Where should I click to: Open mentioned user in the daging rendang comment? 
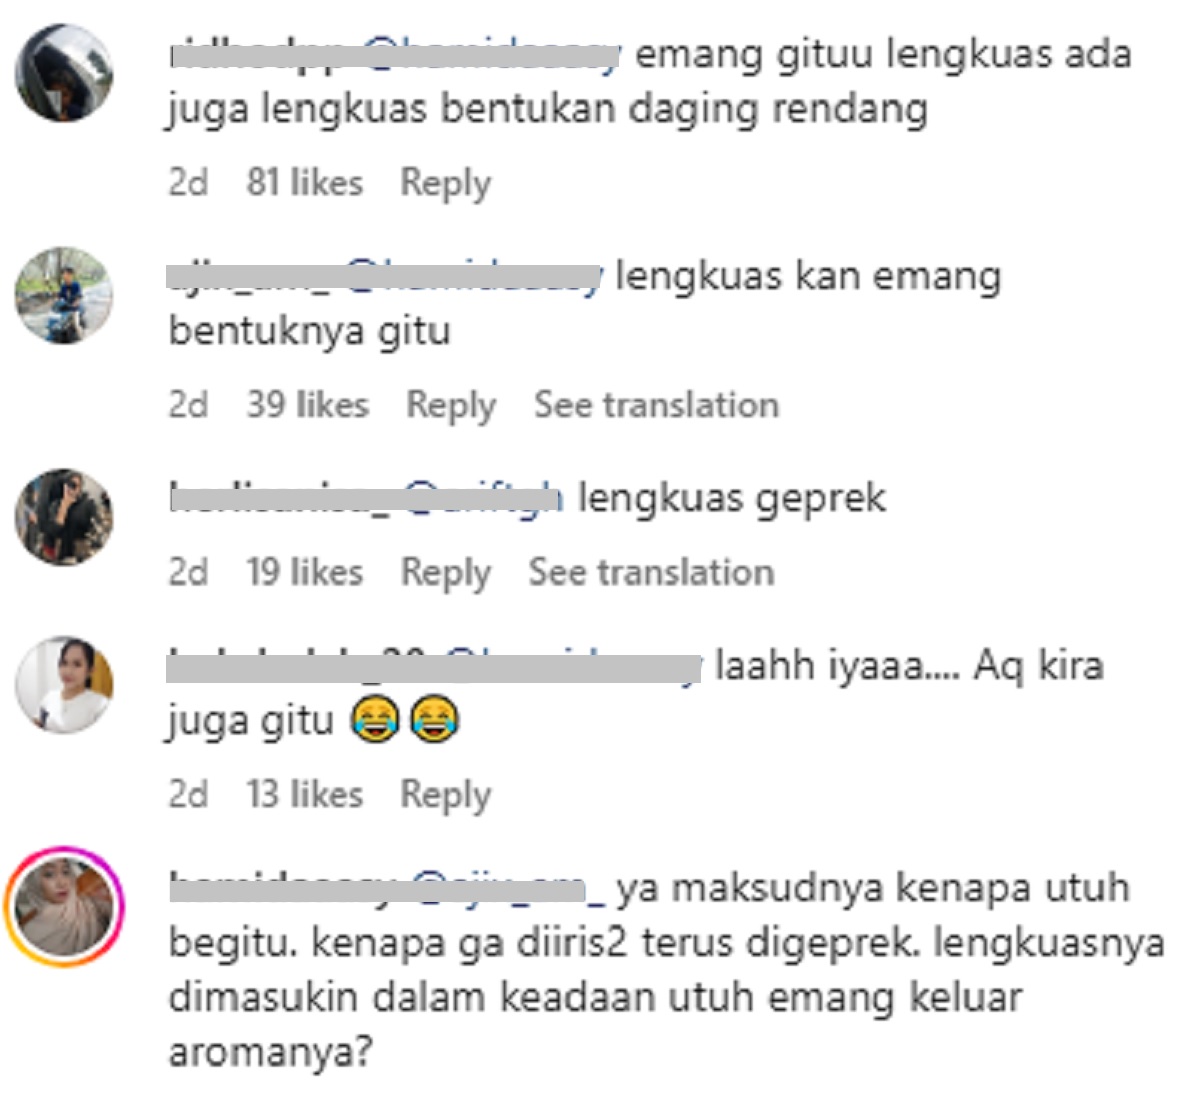pyautogui.click(x=492, y=54)
